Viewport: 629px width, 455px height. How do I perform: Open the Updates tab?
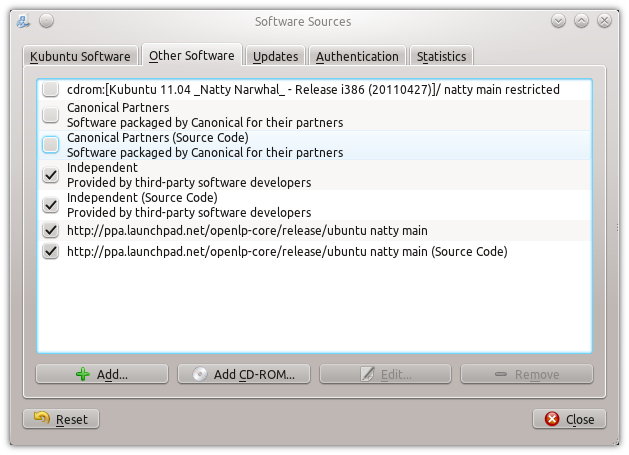276,56
